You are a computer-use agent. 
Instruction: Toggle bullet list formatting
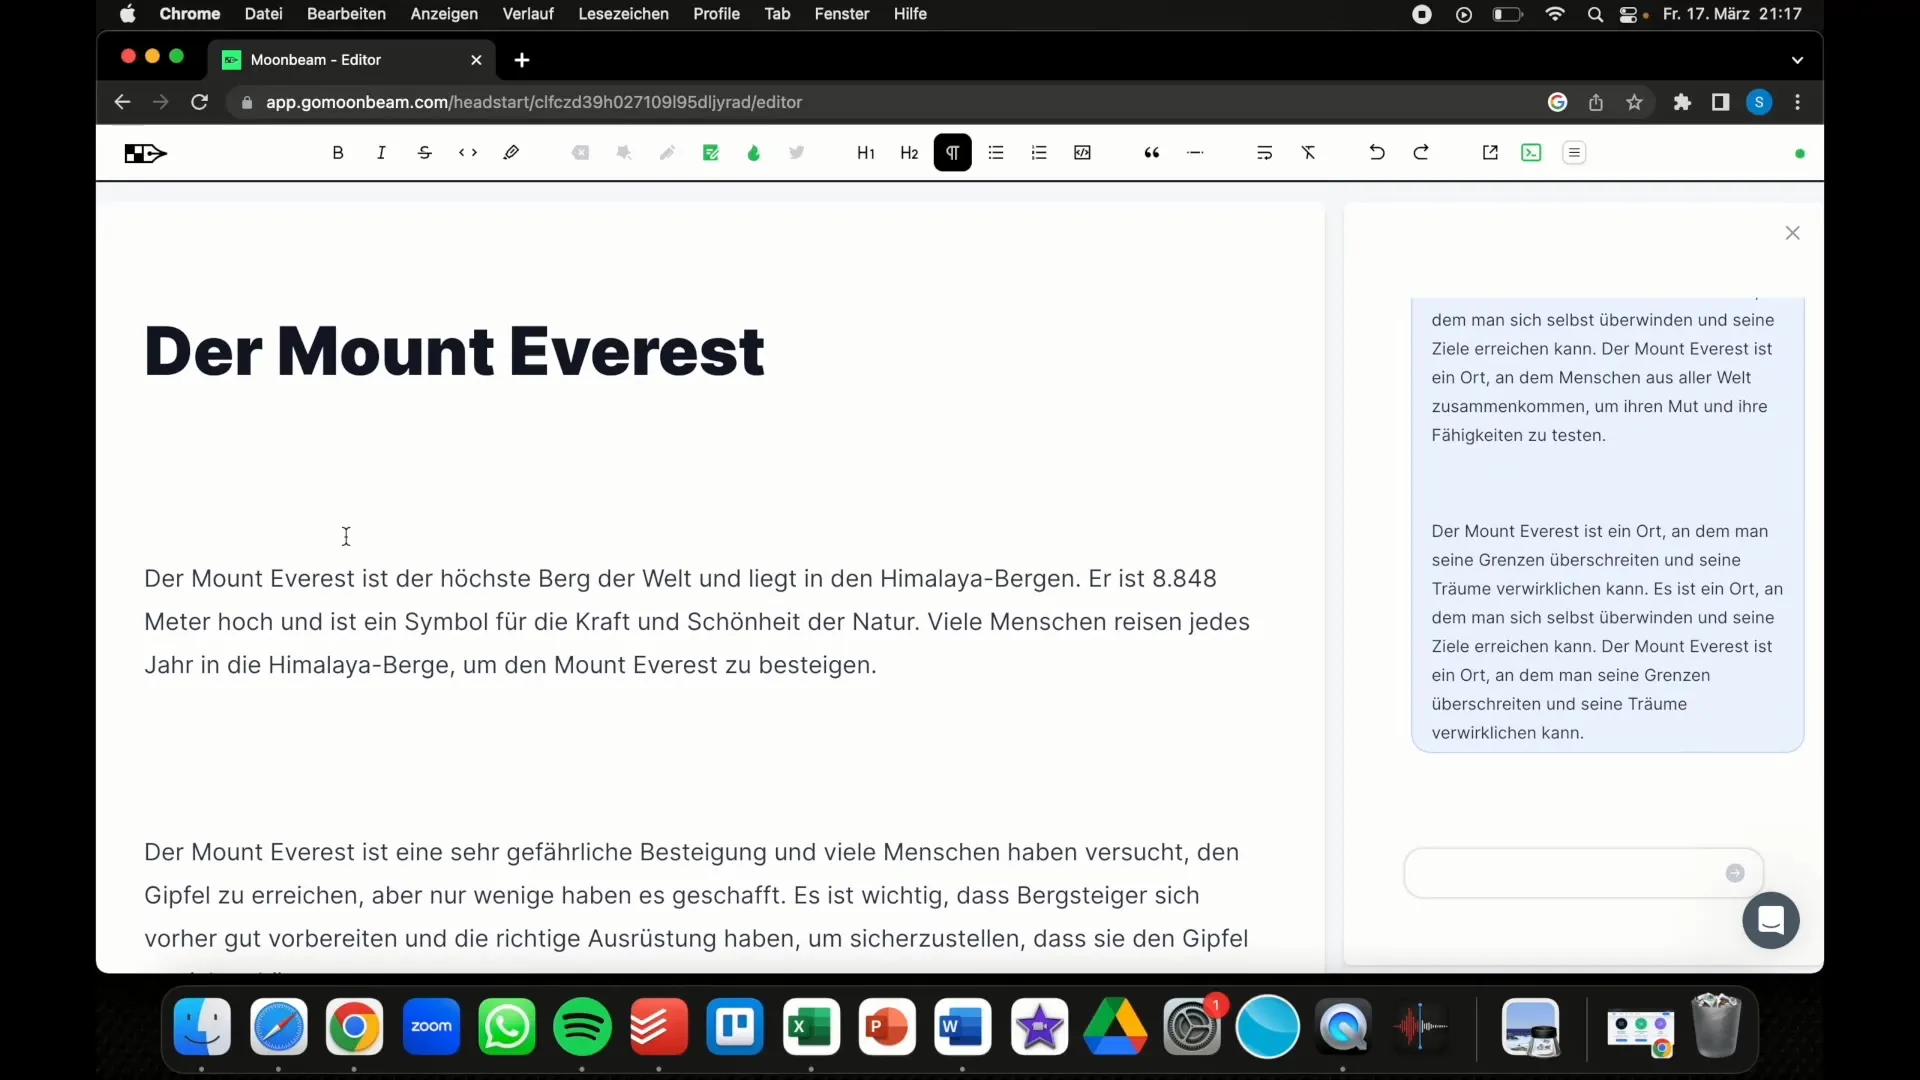(x=996, y=152)
